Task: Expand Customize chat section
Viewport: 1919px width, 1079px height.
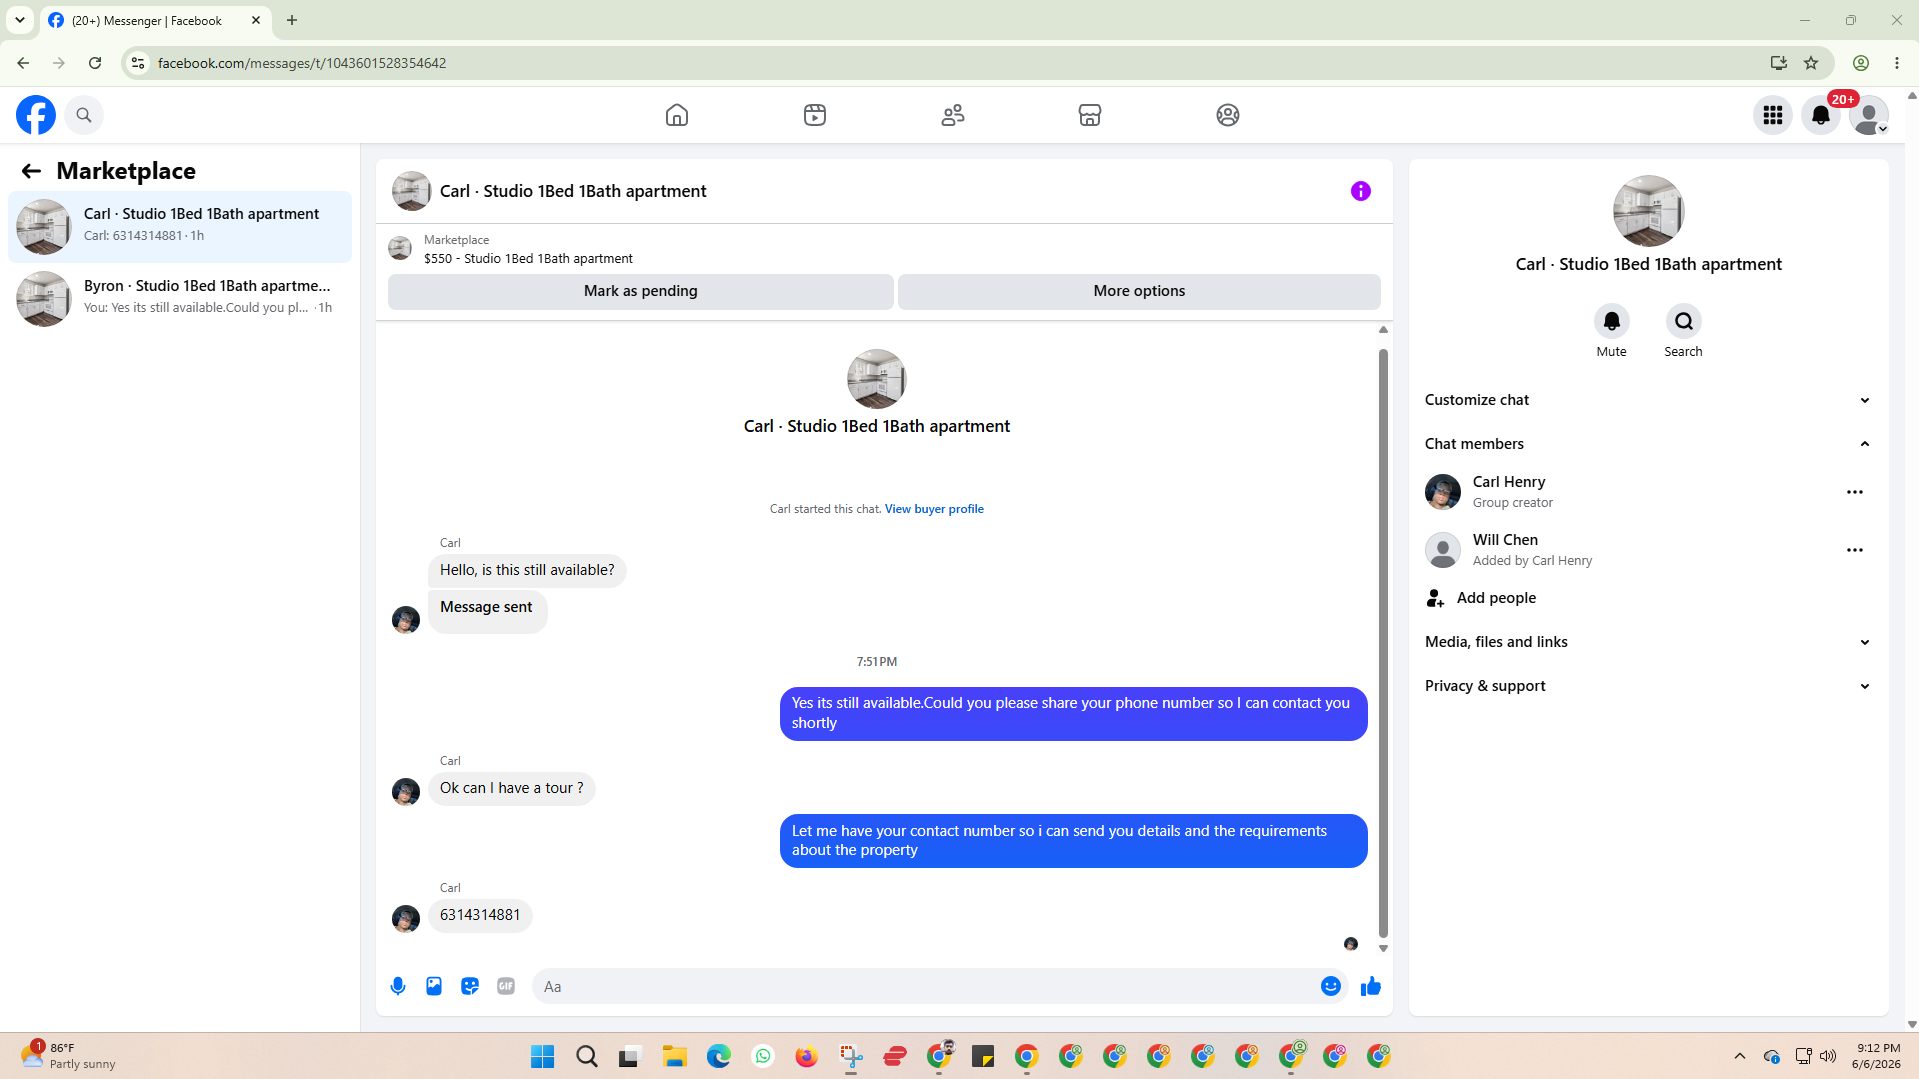Action: 1648,400
